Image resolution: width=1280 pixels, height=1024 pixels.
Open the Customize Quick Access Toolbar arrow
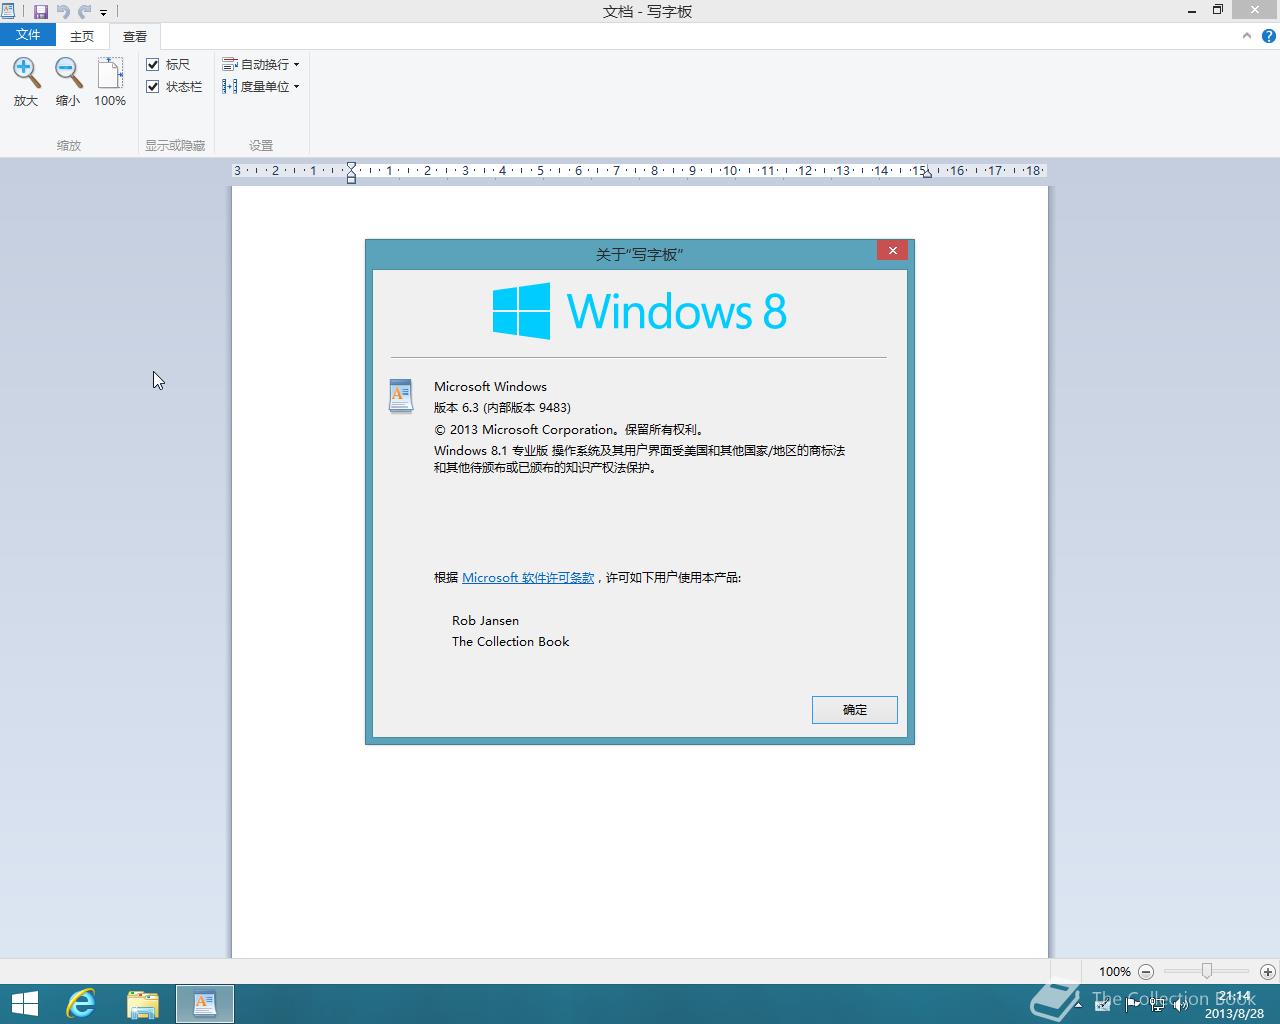click(103, 13)
